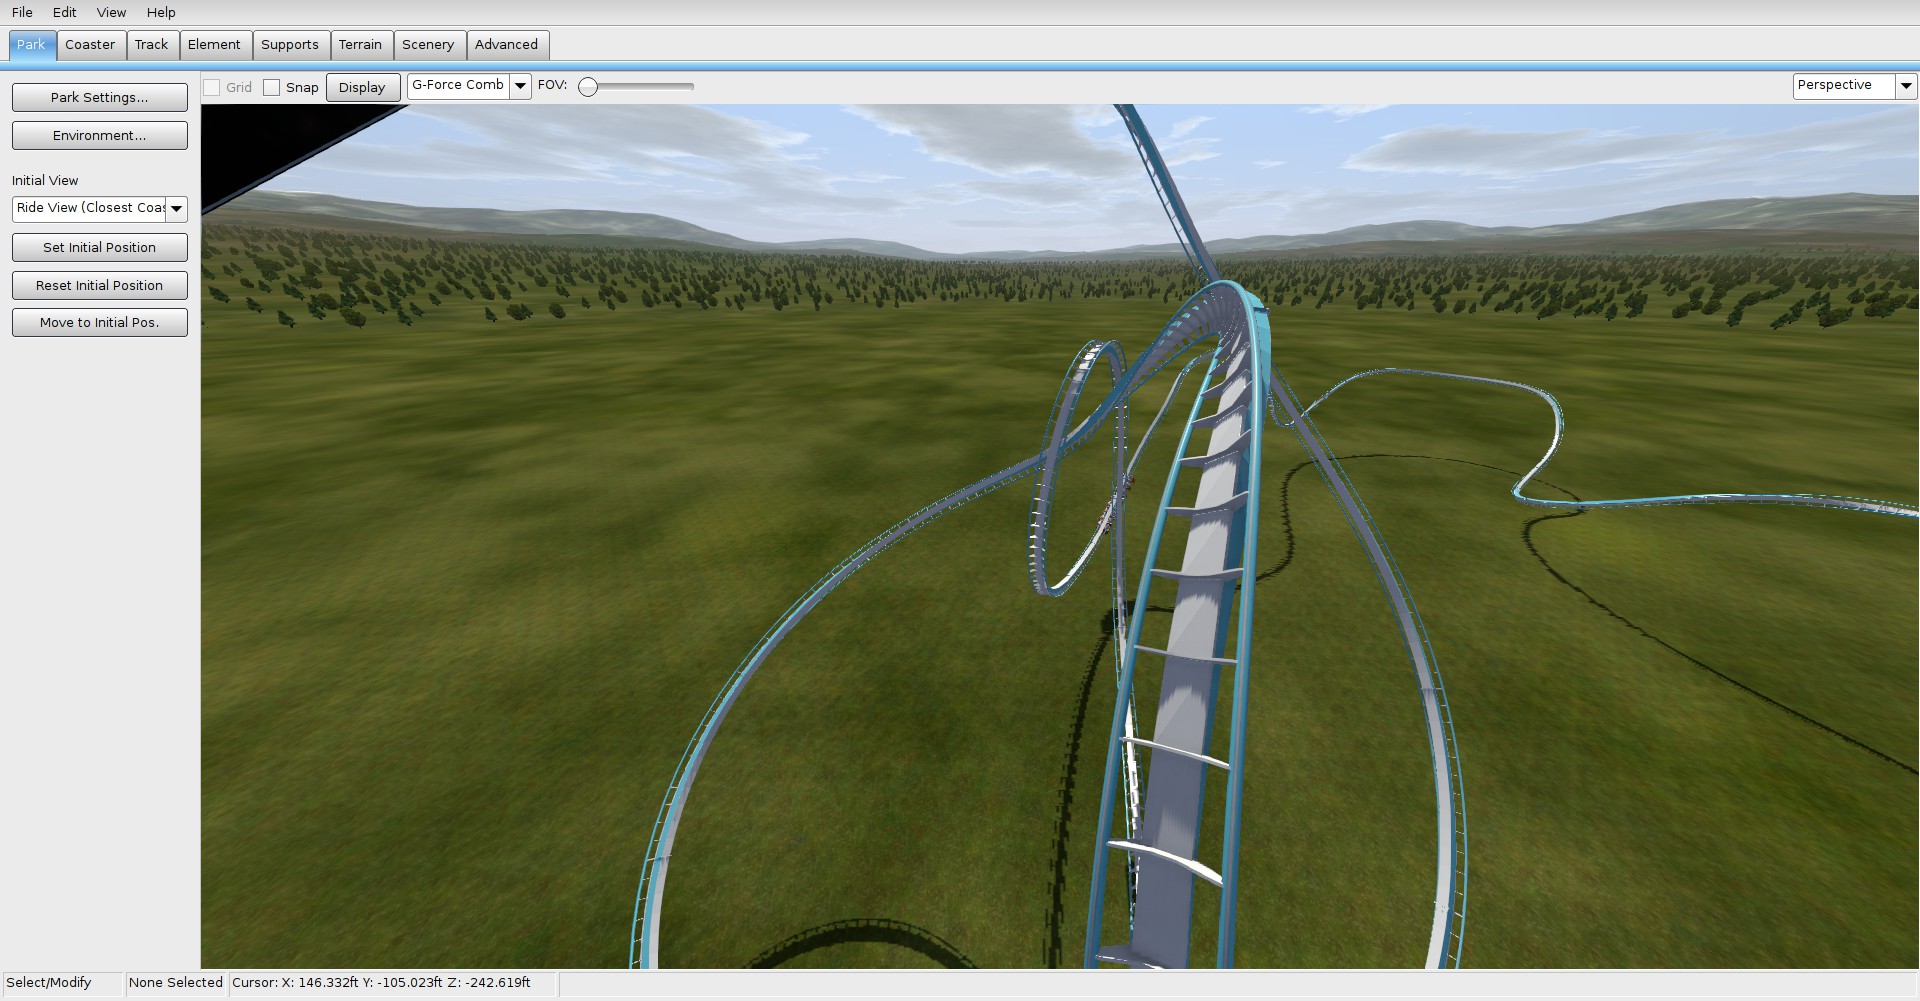
Task: Click Move to Initial Pos. button
Action: coord(99,322)
